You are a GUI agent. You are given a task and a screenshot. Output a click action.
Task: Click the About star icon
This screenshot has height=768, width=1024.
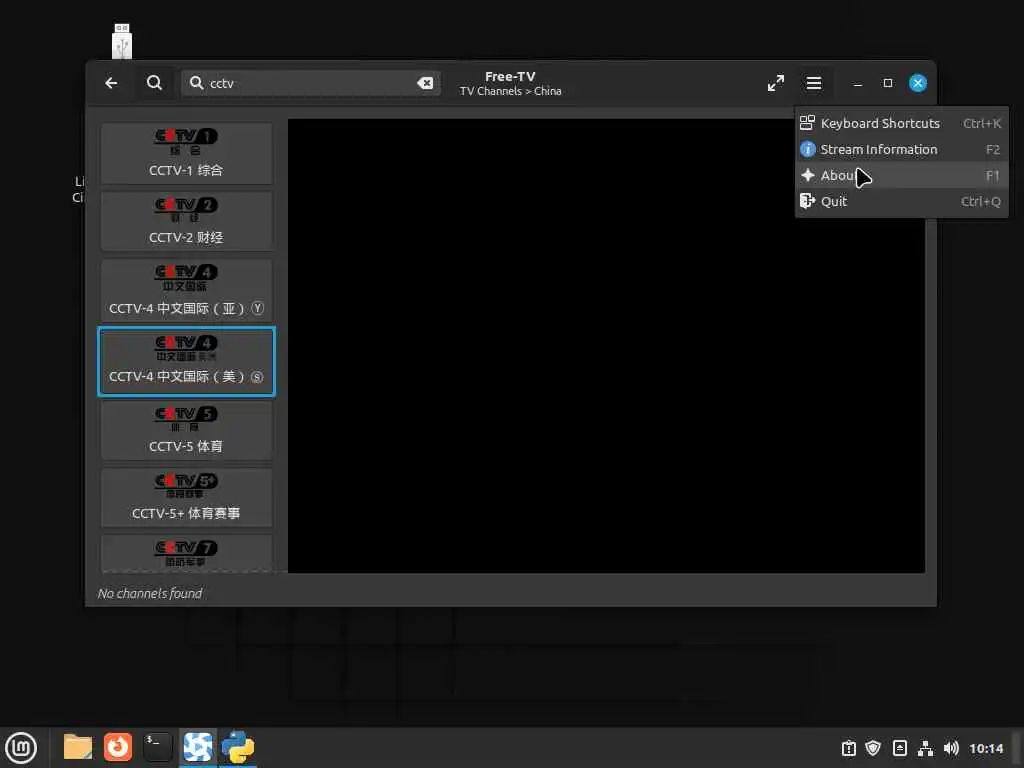pyautogui.click(x=807, y=175)
